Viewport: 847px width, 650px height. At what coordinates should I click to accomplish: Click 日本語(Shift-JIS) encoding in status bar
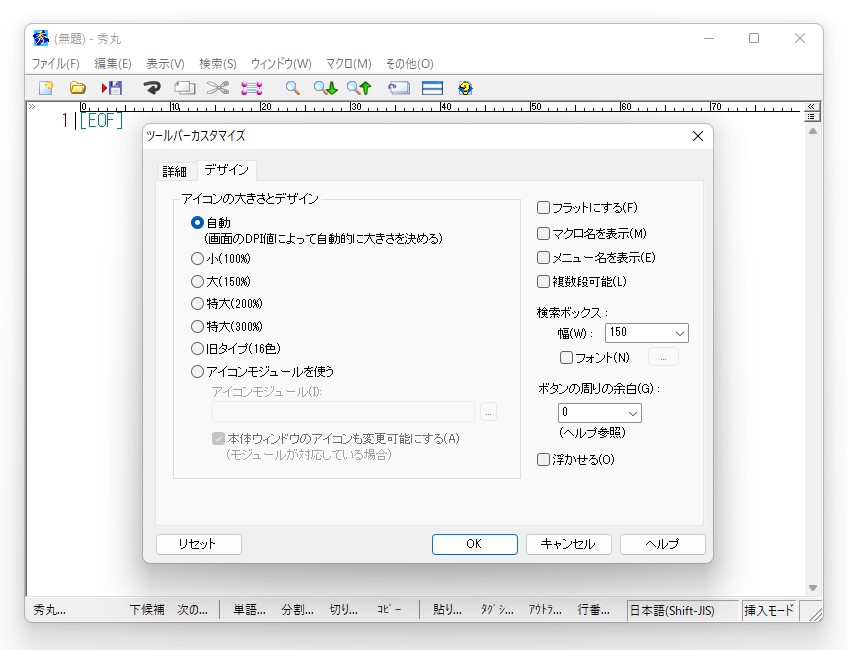pyautogui.click(x=682, y=611)
